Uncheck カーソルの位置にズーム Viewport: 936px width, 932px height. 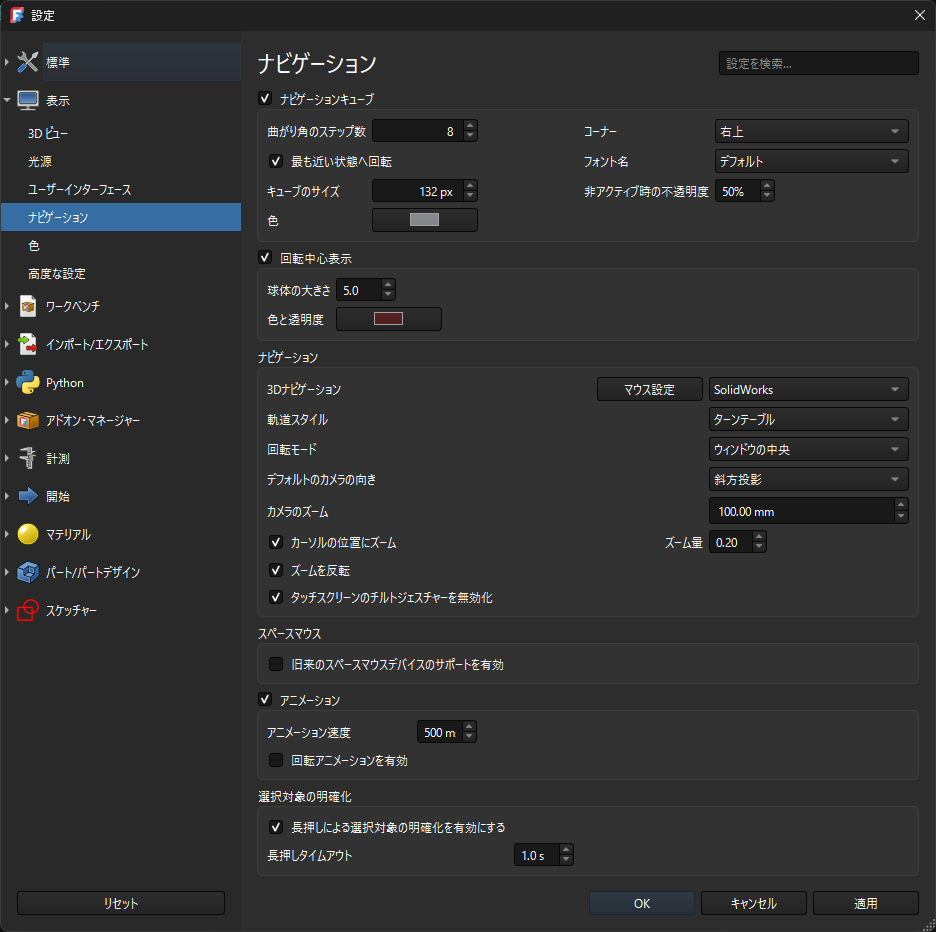276,542
